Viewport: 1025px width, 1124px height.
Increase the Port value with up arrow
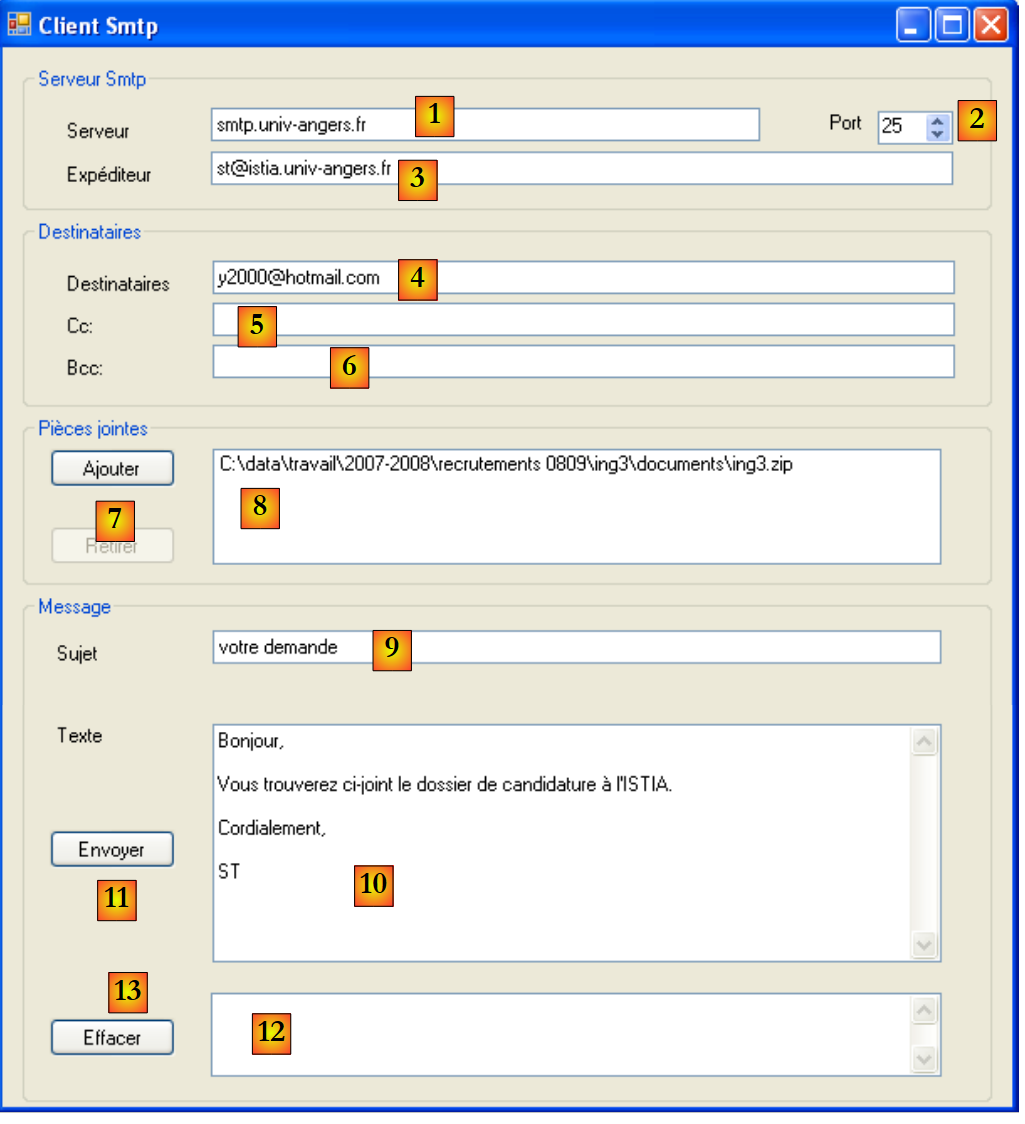click(x=937, y=120)
